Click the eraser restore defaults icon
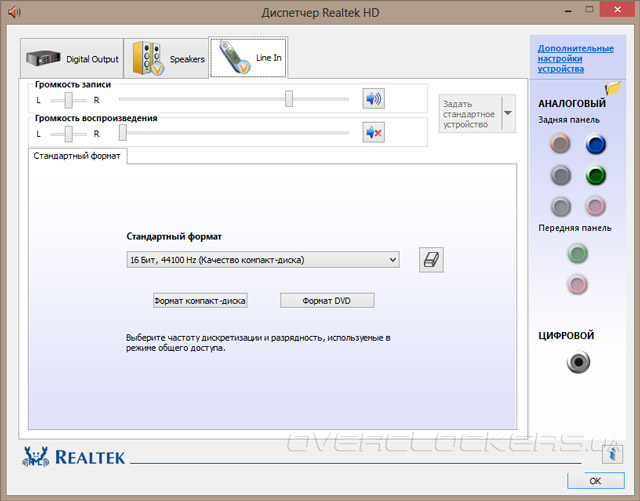This screenshot has height=501, width=640. (x=431, y=260)
